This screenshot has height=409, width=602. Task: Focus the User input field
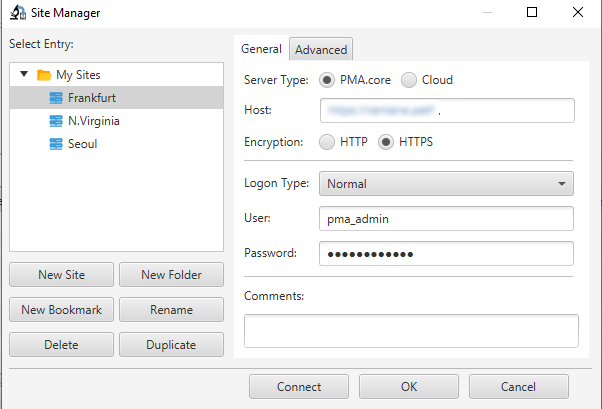coord(446,218)
